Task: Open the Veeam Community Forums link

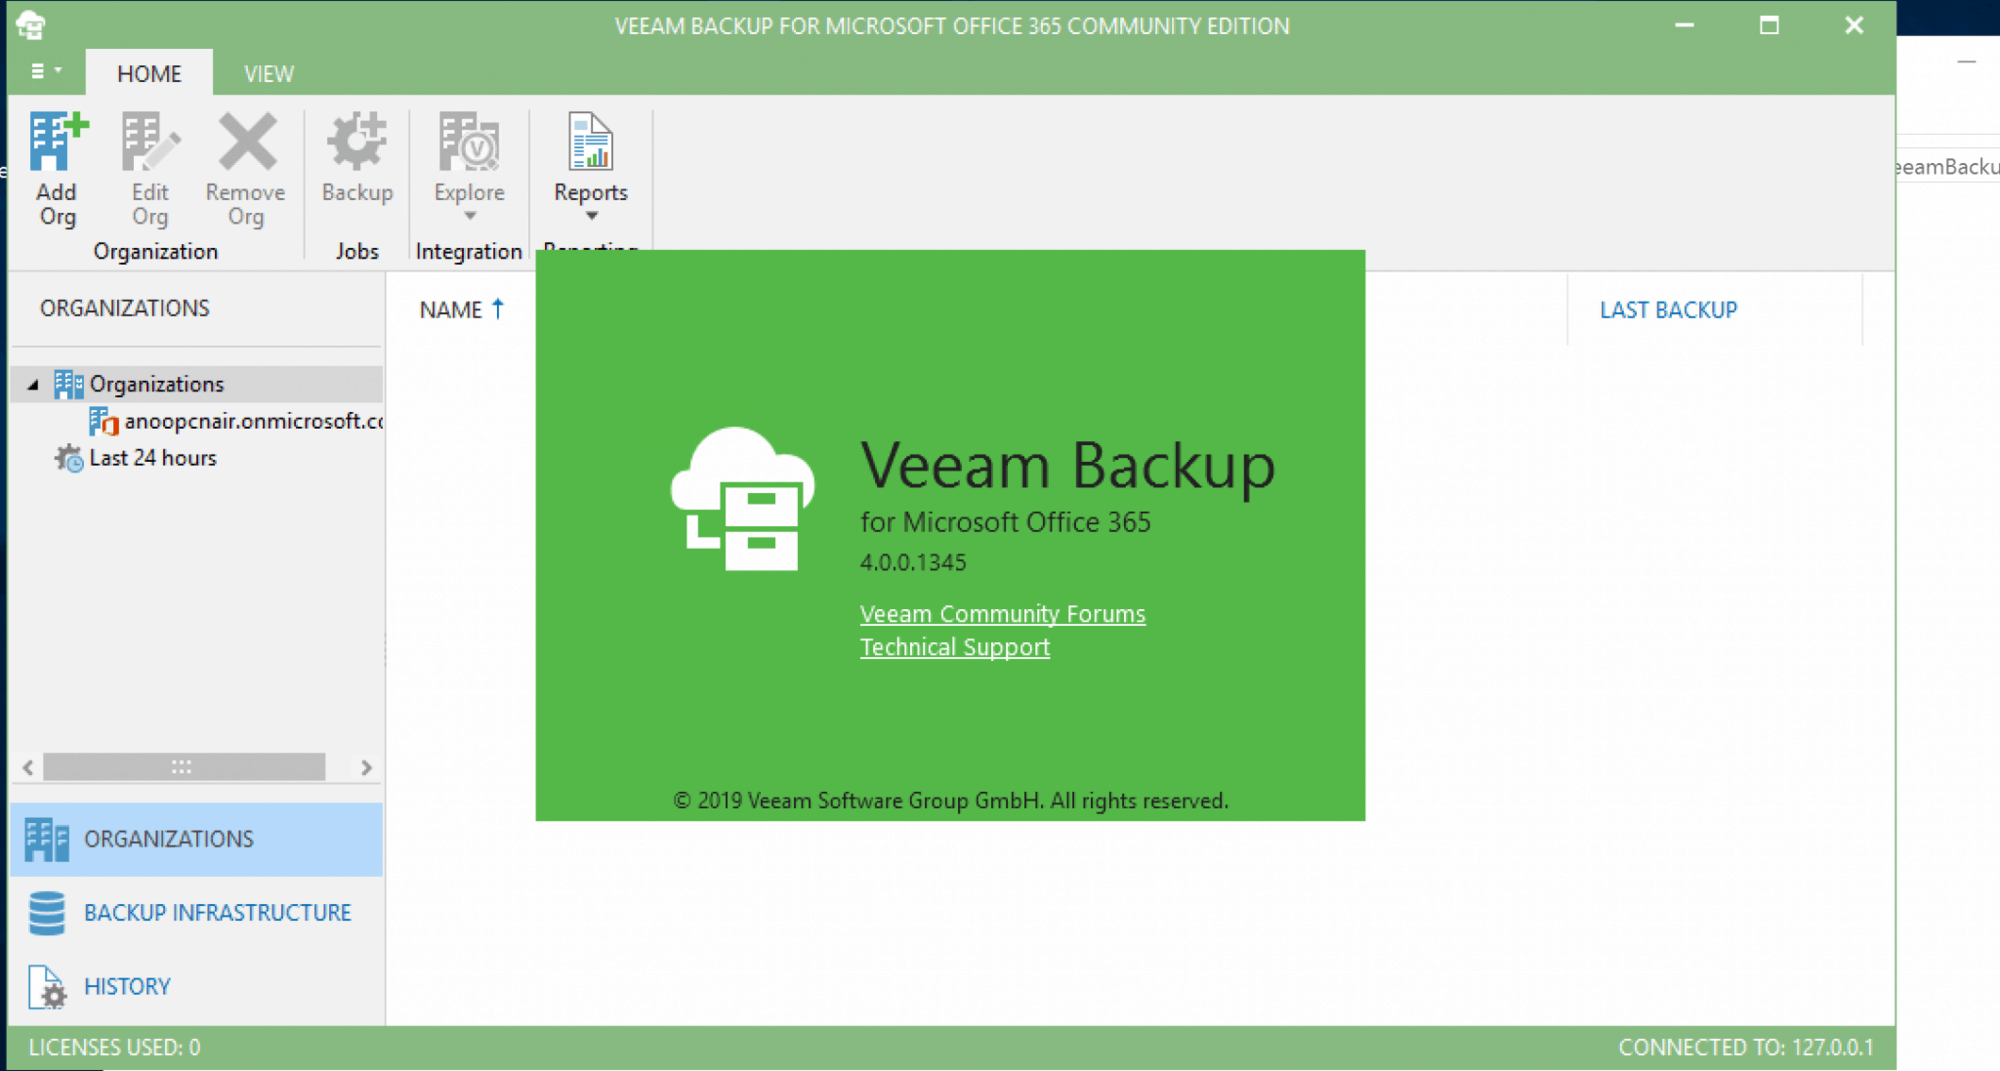Action: 1002,614
